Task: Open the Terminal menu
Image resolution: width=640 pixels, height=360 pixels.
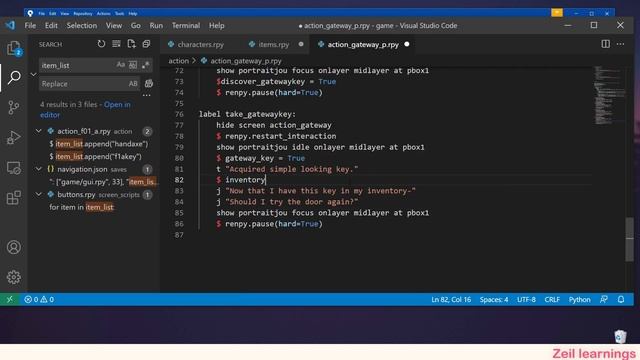Action: click(x=186, y=25)
